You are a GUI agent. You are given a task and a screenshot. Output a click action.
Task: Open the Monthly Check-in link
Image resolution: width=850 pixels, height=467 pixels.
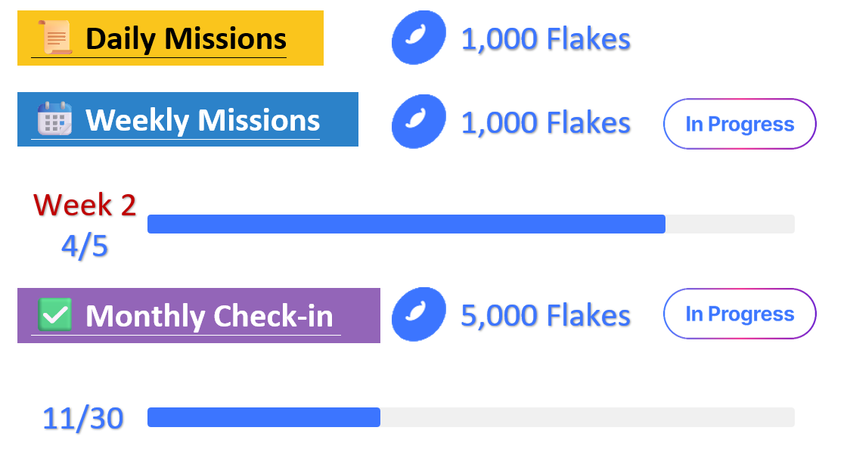pyautogui.click(x=209, y=316)
